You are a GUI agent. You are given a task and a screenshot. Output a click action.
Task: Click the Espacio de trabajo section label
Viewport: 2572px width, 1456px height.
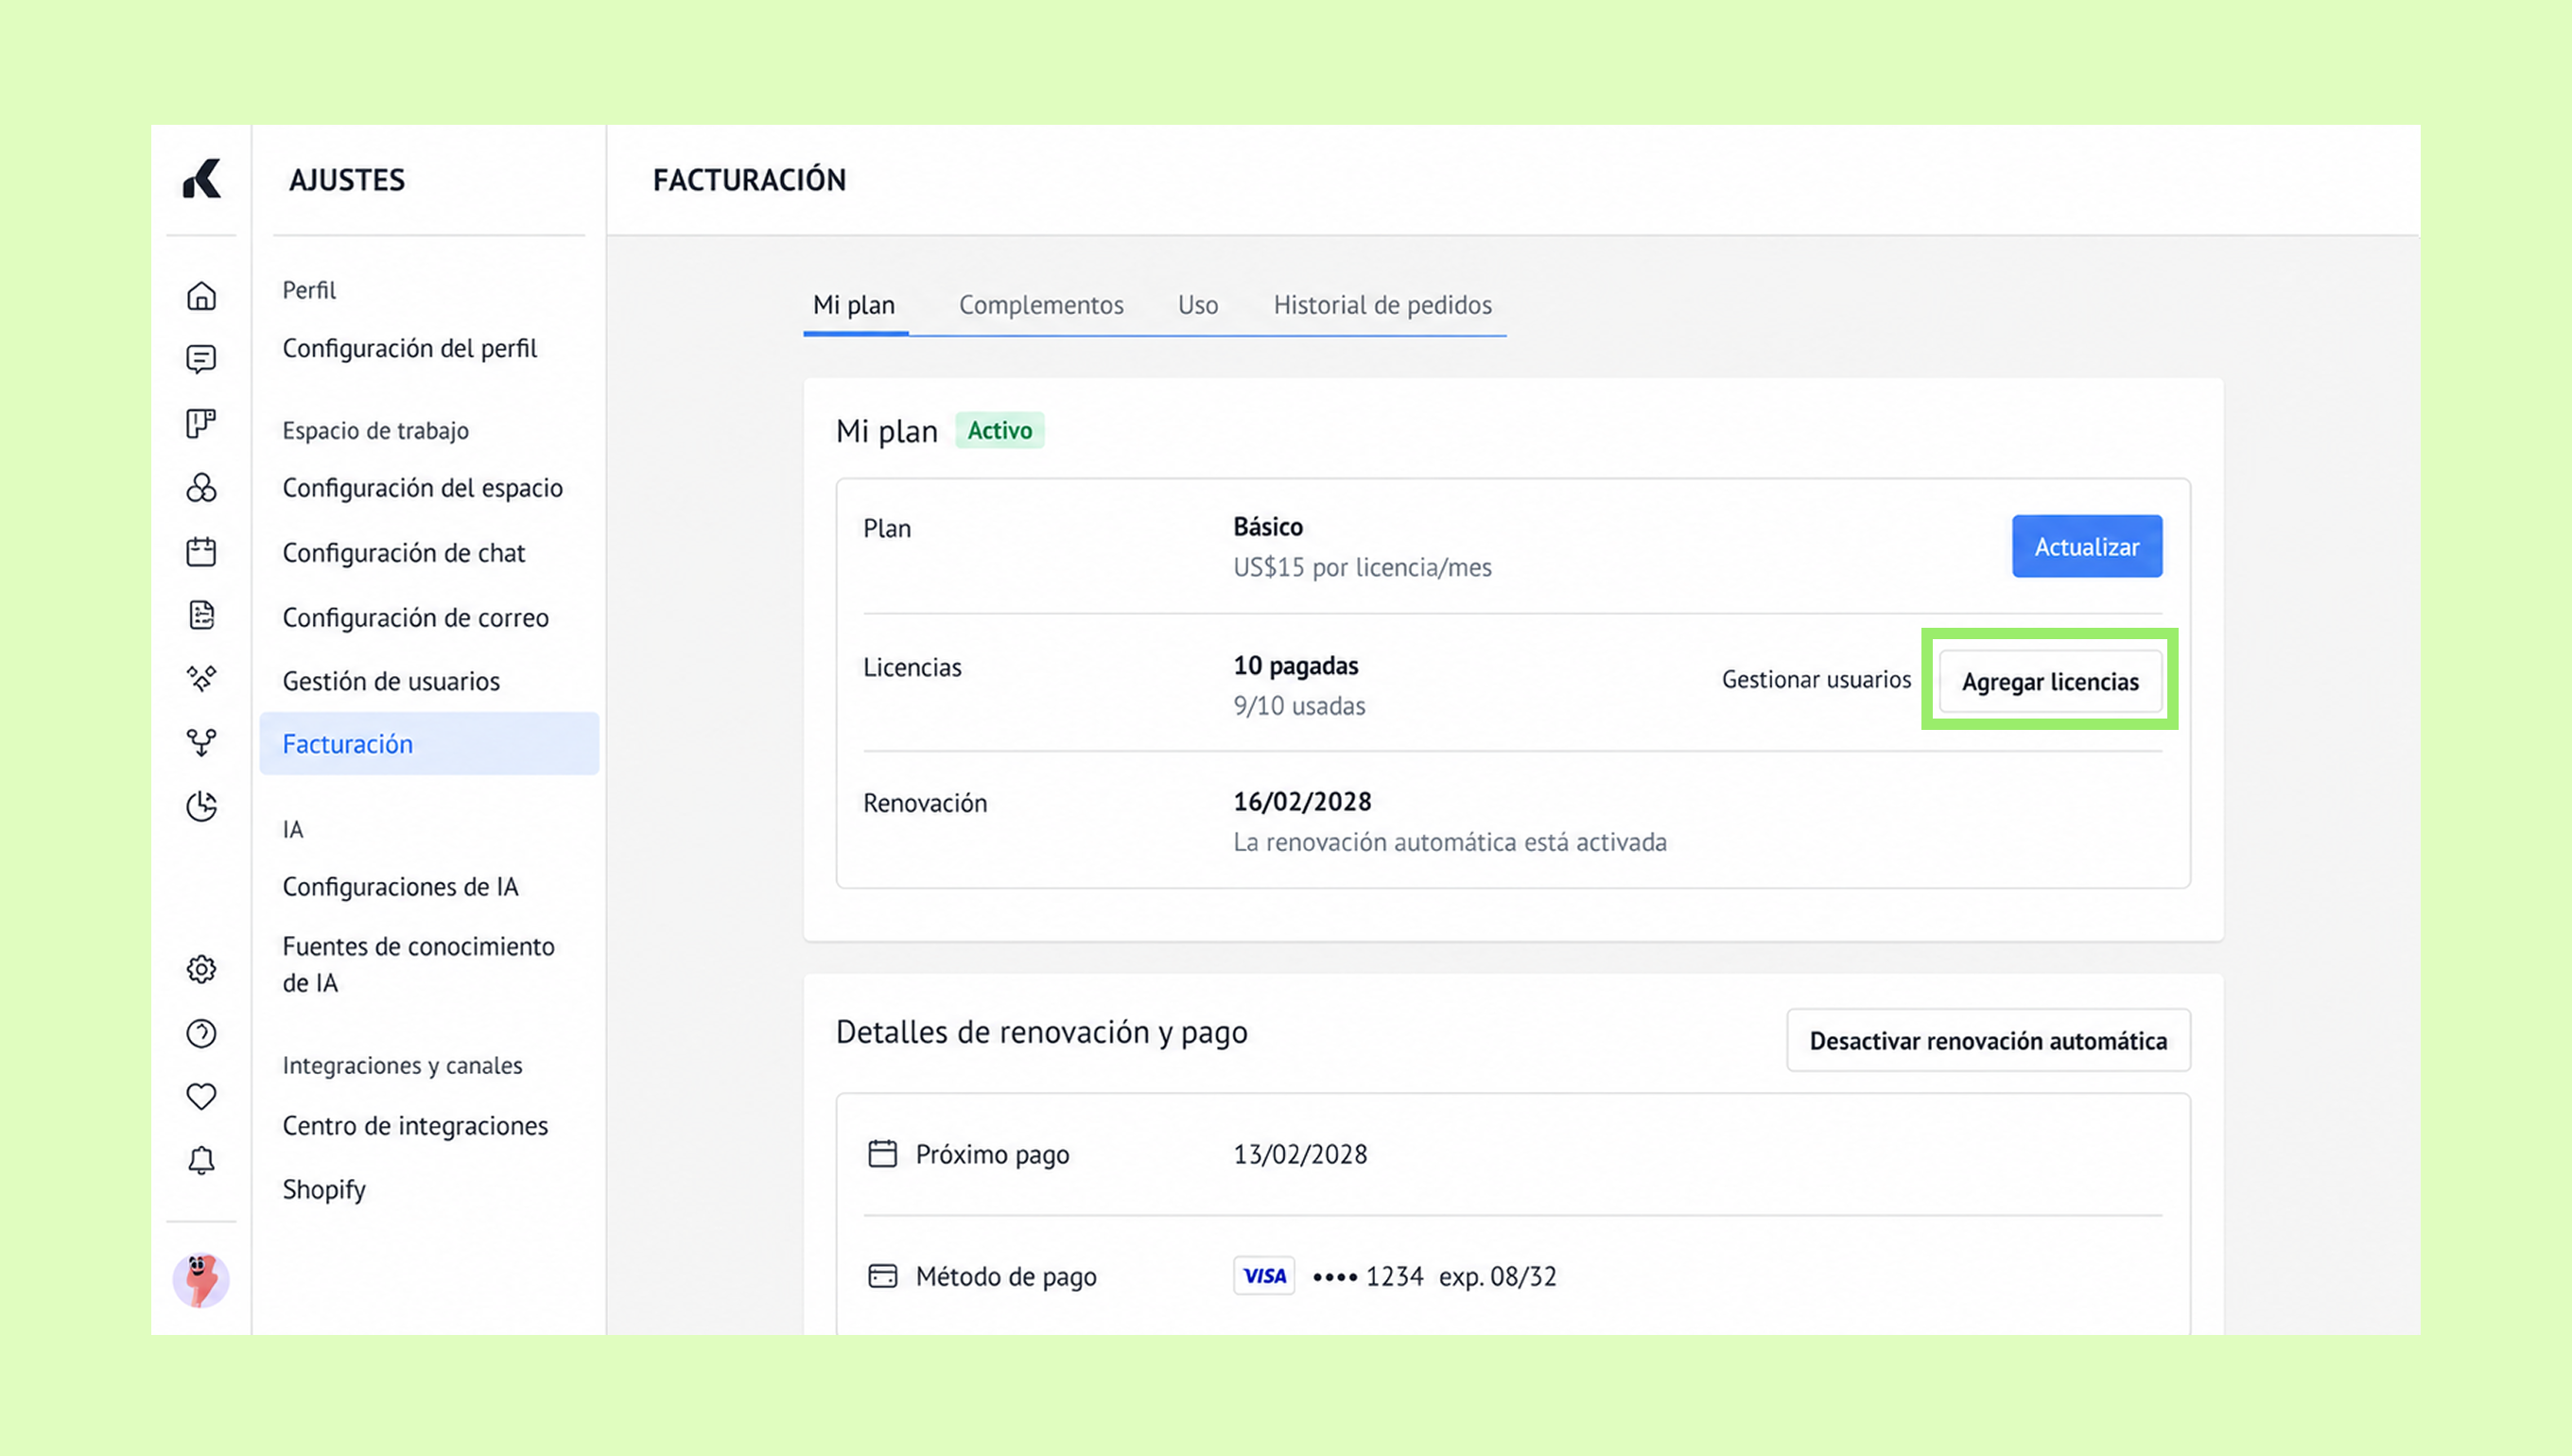376,431
